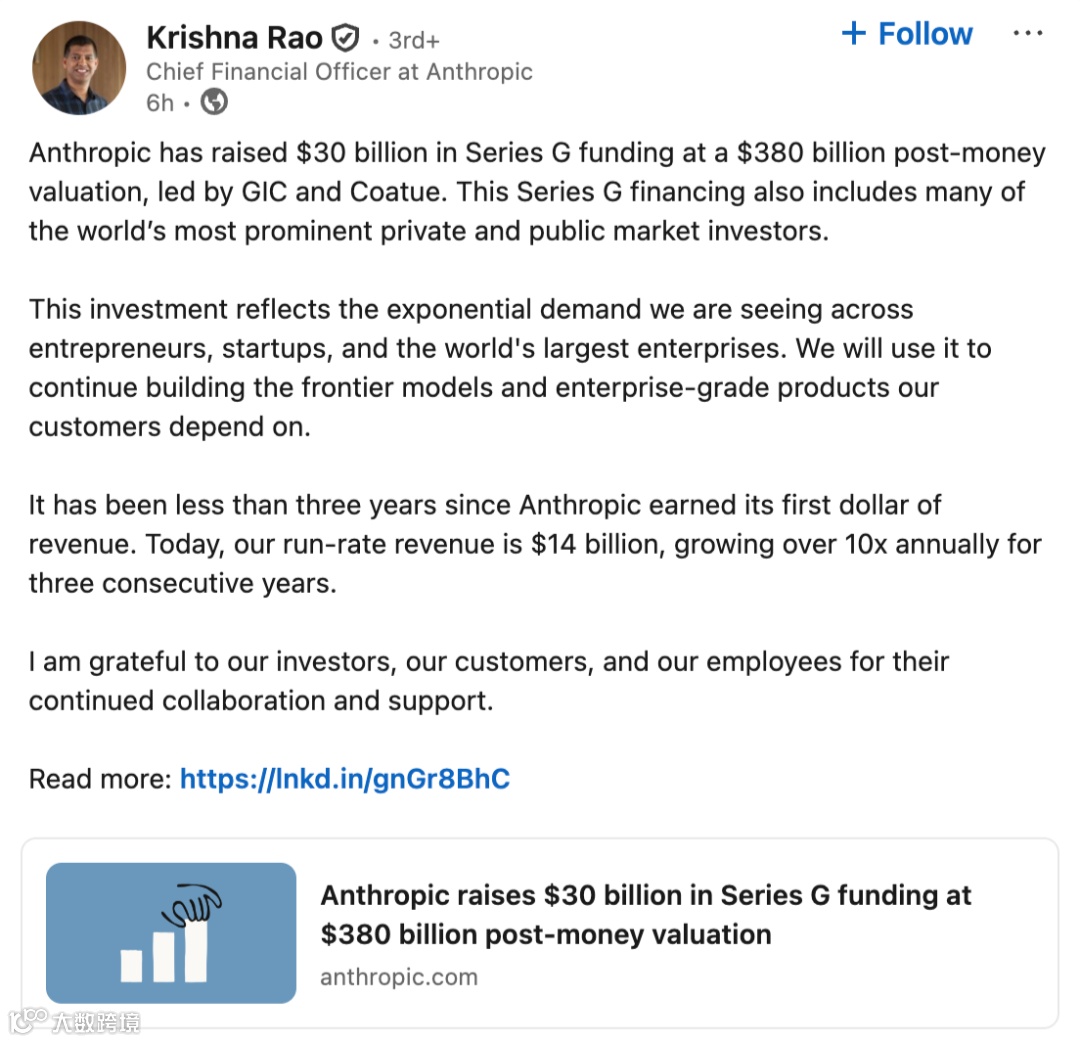Click the 'Read more:' label
This screenshot has height=1042, width=1080.
tap(100, 779)
